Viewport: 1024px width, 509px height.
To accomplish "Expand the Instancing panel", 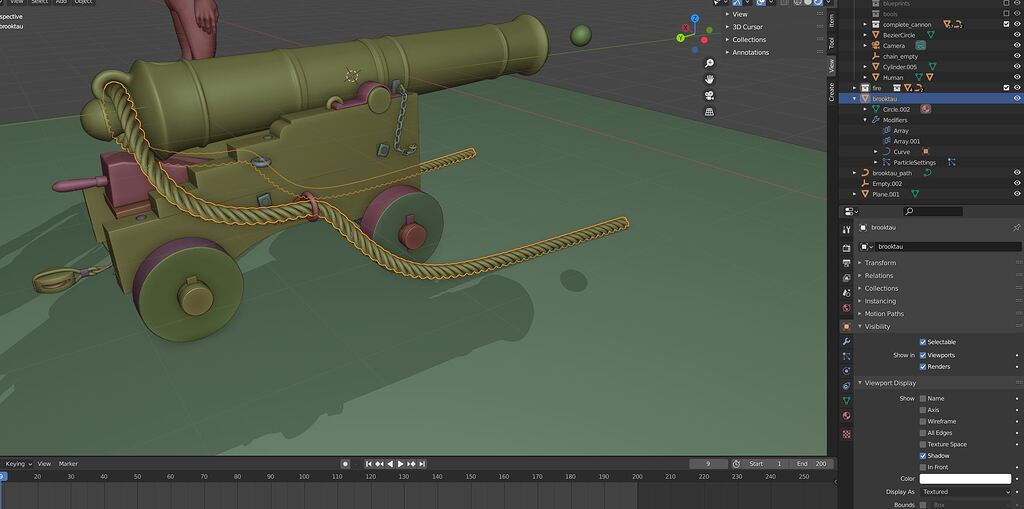I will (x=880, y=301).
